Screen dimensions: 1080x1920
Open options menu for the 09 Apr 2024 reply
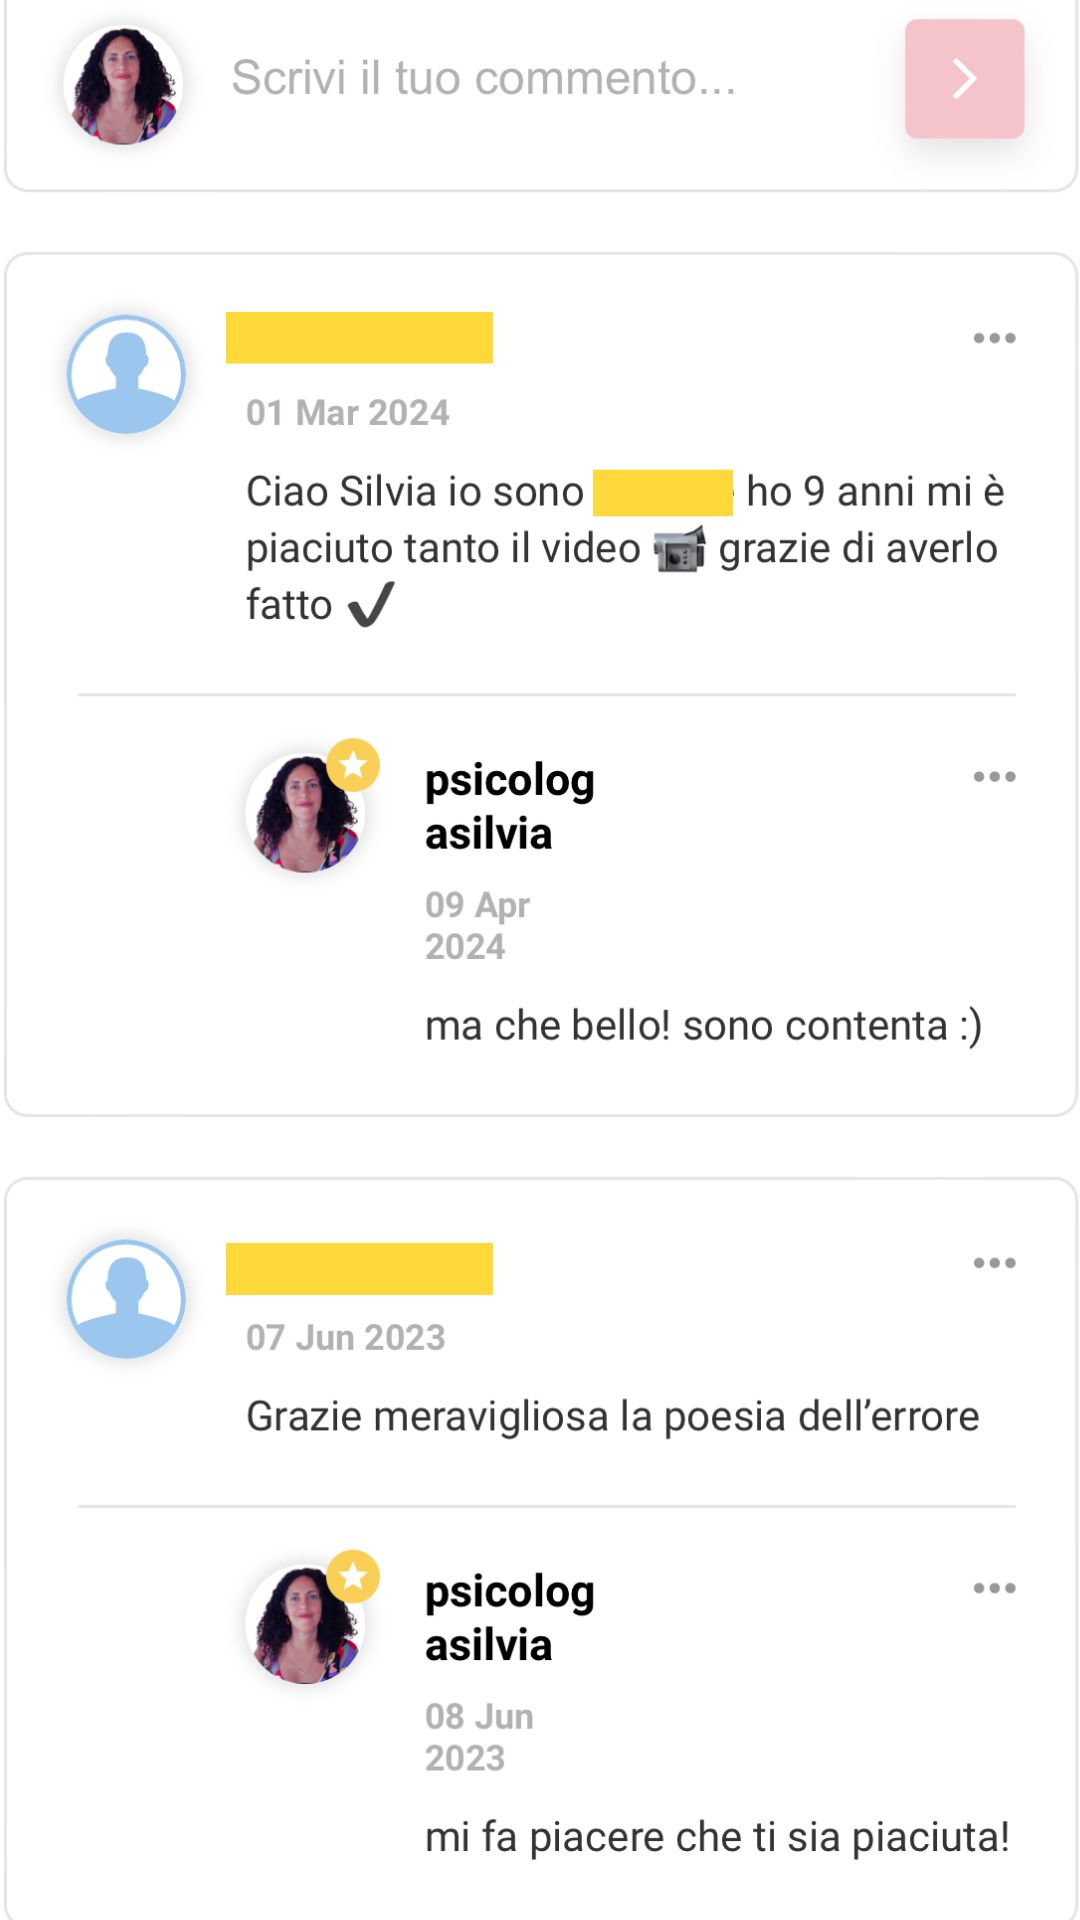(994, 777)
